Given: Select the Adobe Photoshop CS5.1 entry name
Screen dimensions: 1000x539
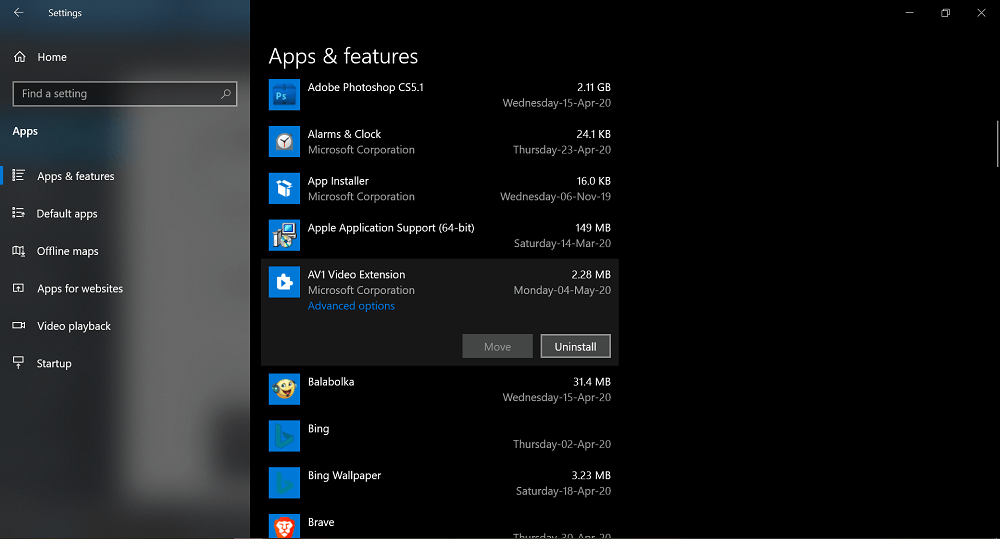Looking at the screenshot, I should click(365, 87).
